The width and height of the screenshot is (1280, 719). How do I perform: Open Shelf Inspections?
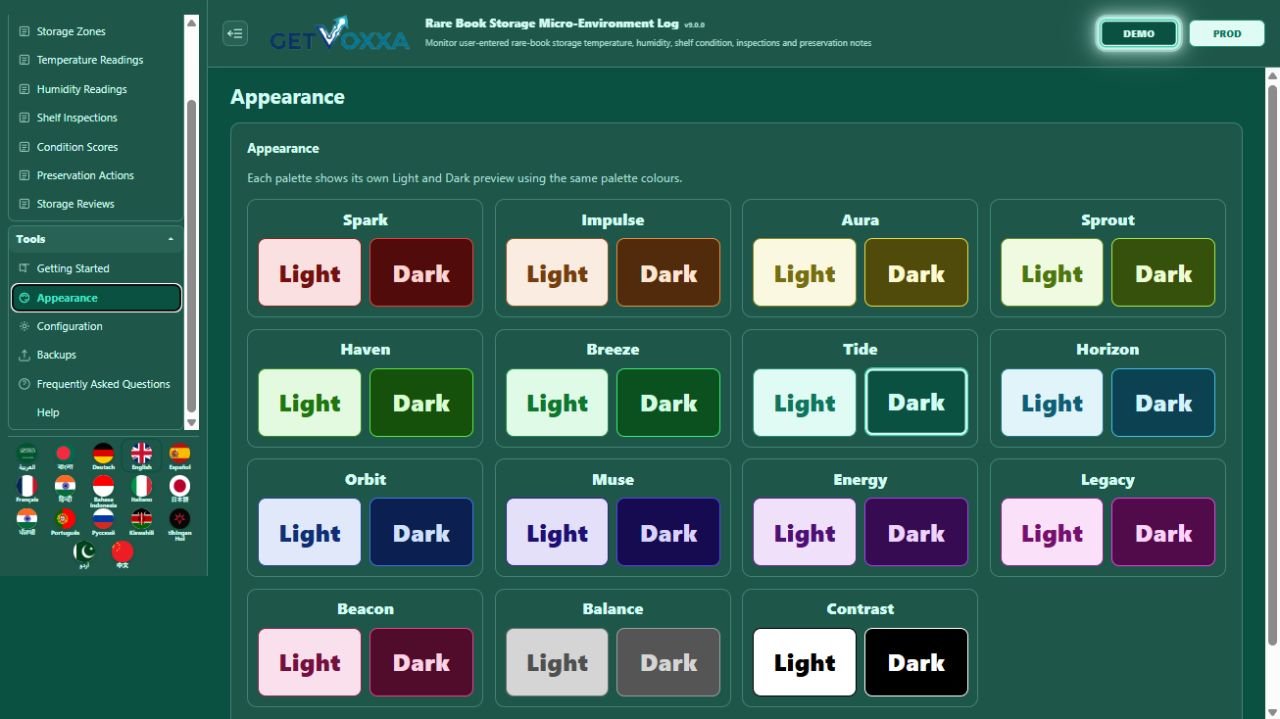(96, 117)
